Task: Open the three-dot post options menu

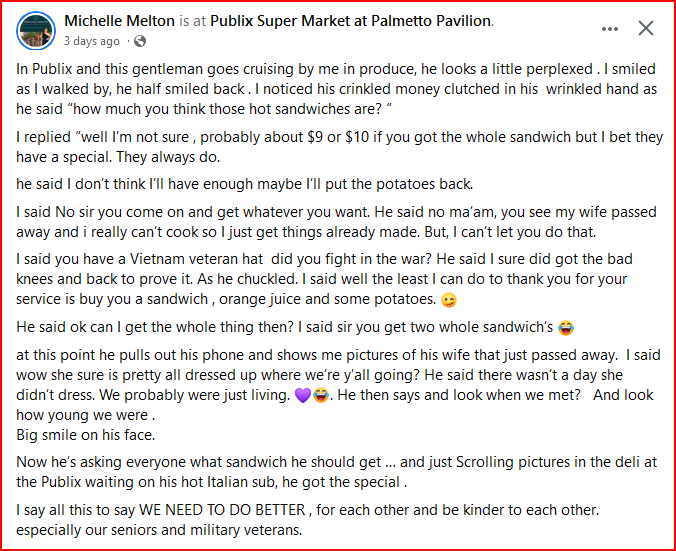Action: click(610, 29)
